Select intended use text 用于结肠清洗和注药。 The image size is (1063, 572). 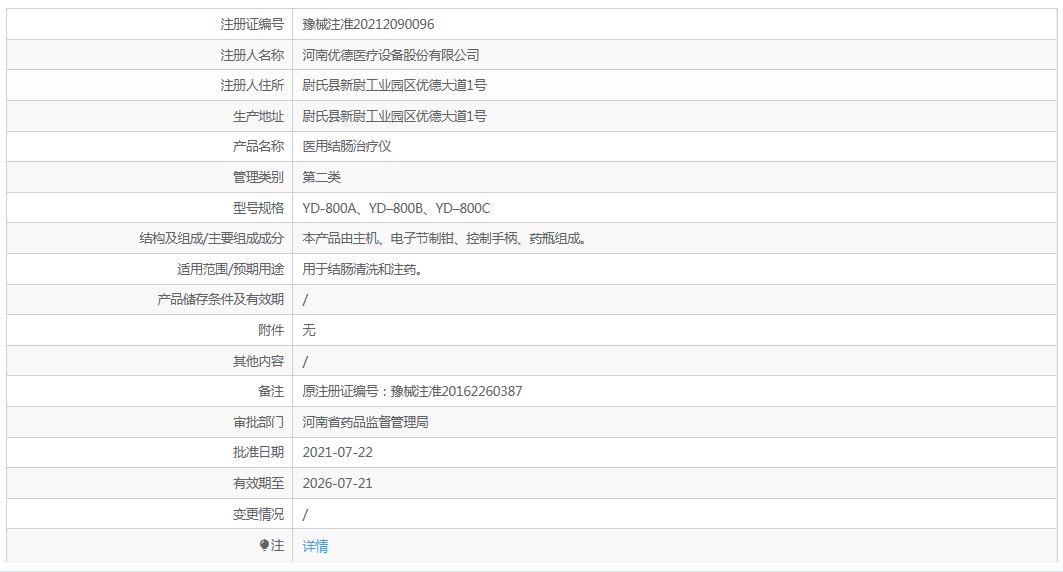[363, 269]
